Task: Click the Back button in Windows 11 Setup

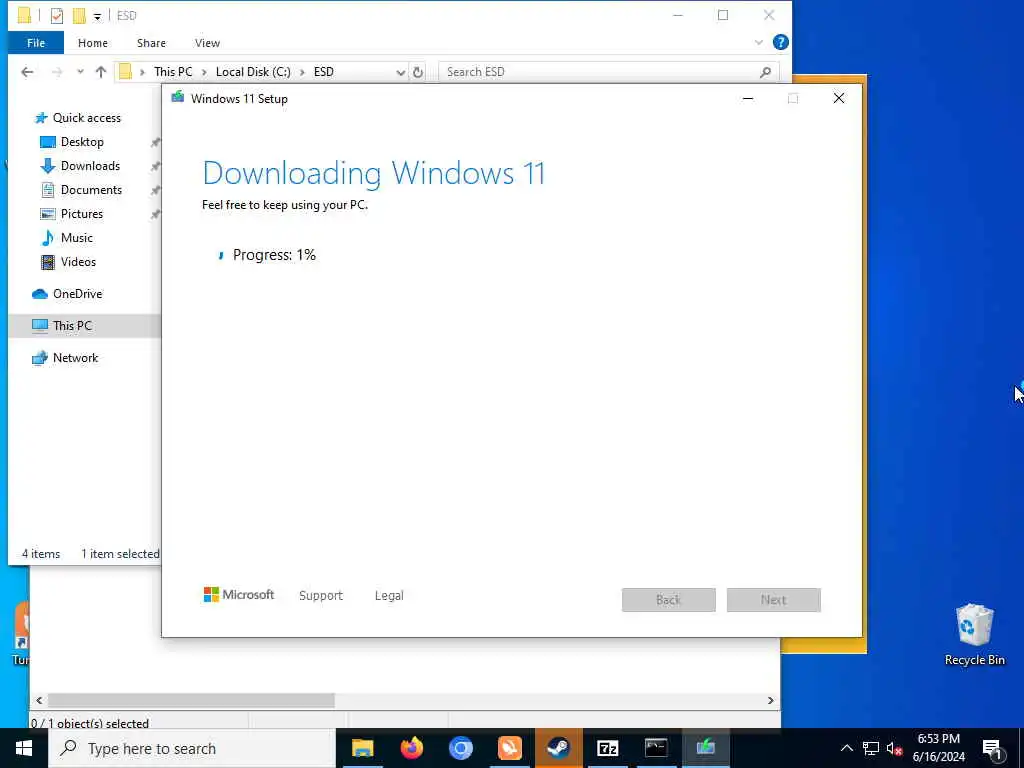Action: pyautogui.click(x=669, y=600)
